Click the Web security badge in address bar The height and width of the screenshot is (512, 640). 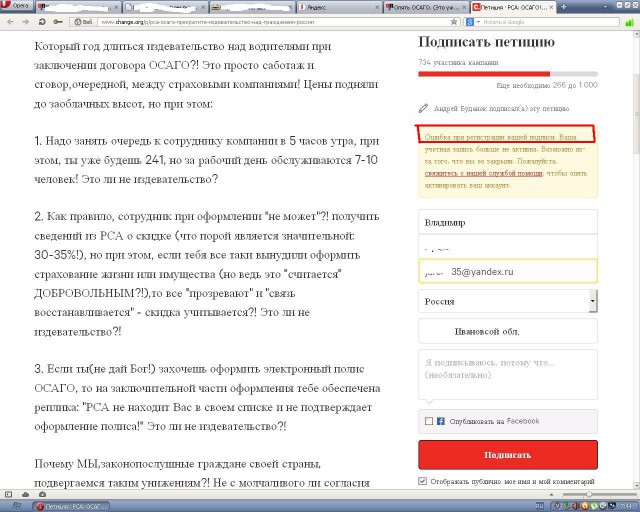(83, 22)
